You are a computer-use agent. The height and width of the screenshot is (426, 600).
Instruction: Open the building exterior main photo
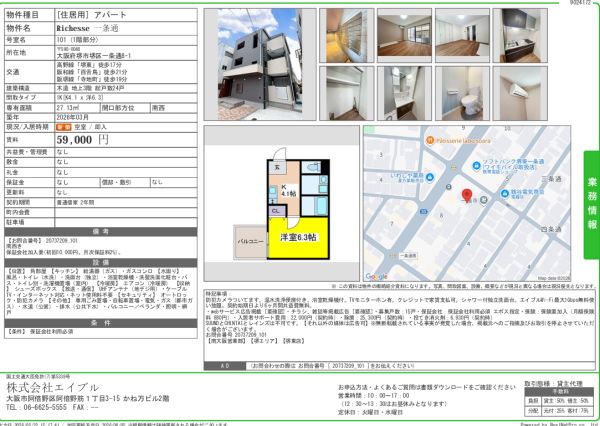pyautogui.click(x=260, y=64)
